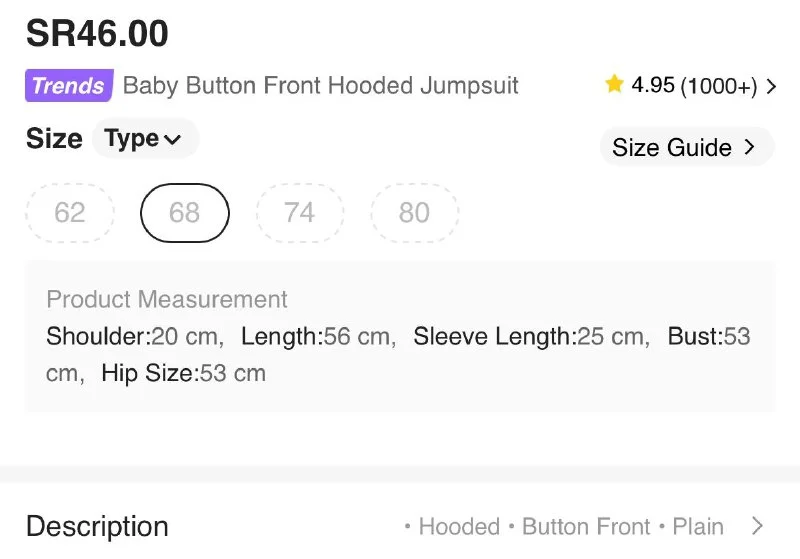
Task: Select size 62
Action: (70, 213)
